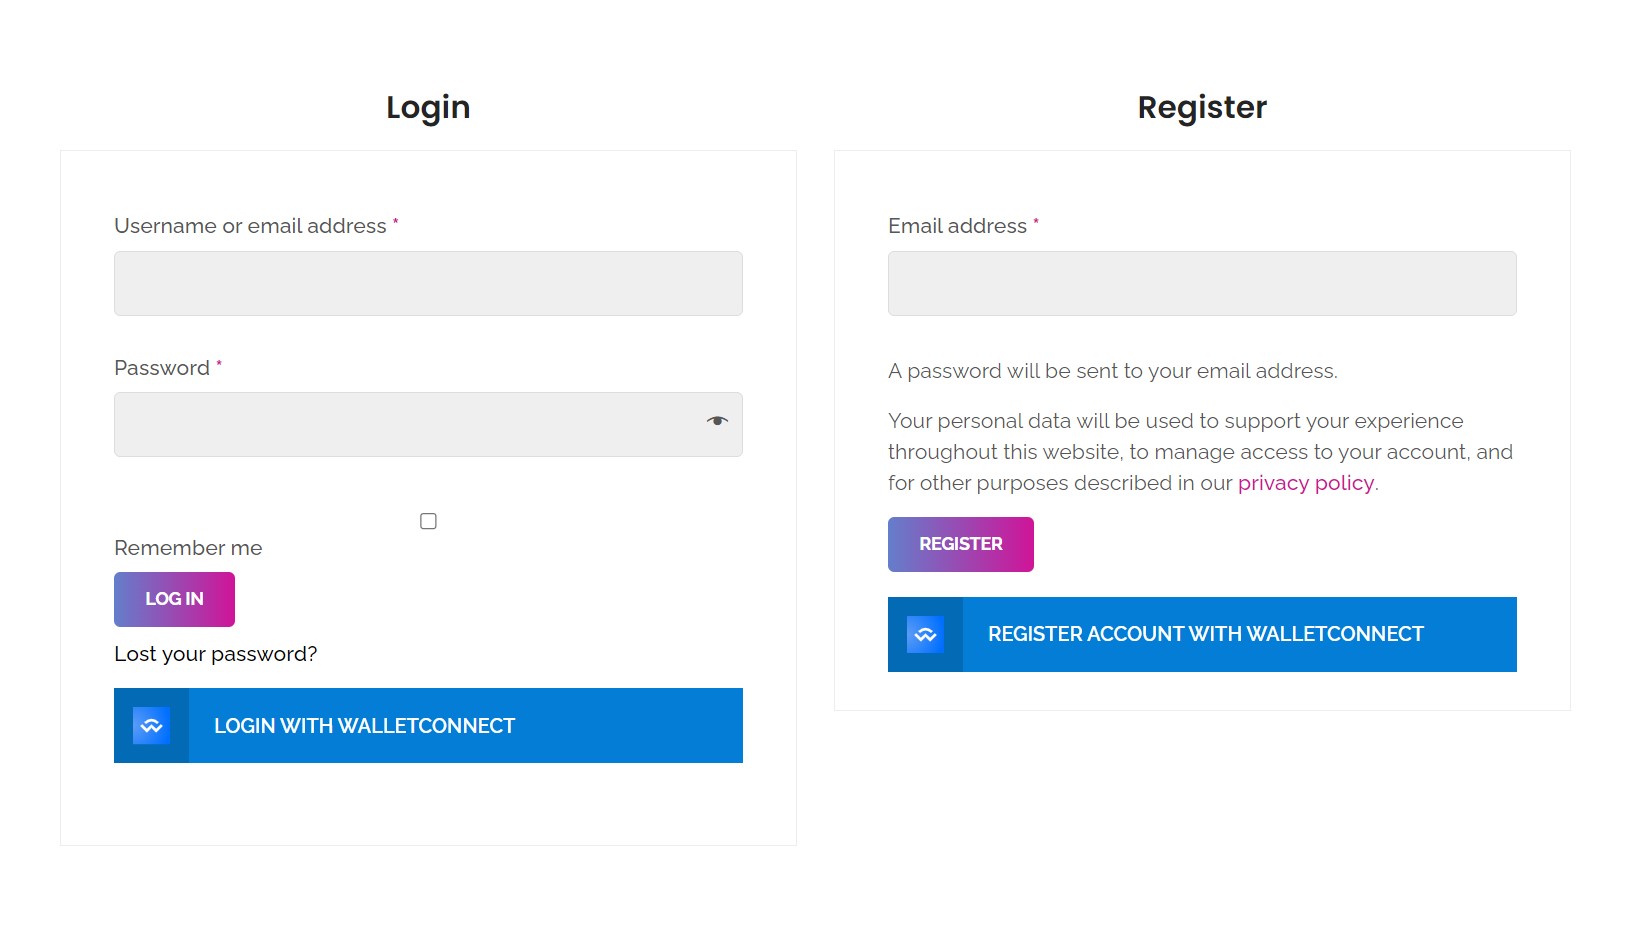The height and width of the screenshot is (941, 1642).
Task: Click the Password input field
Action: [400, 423]
